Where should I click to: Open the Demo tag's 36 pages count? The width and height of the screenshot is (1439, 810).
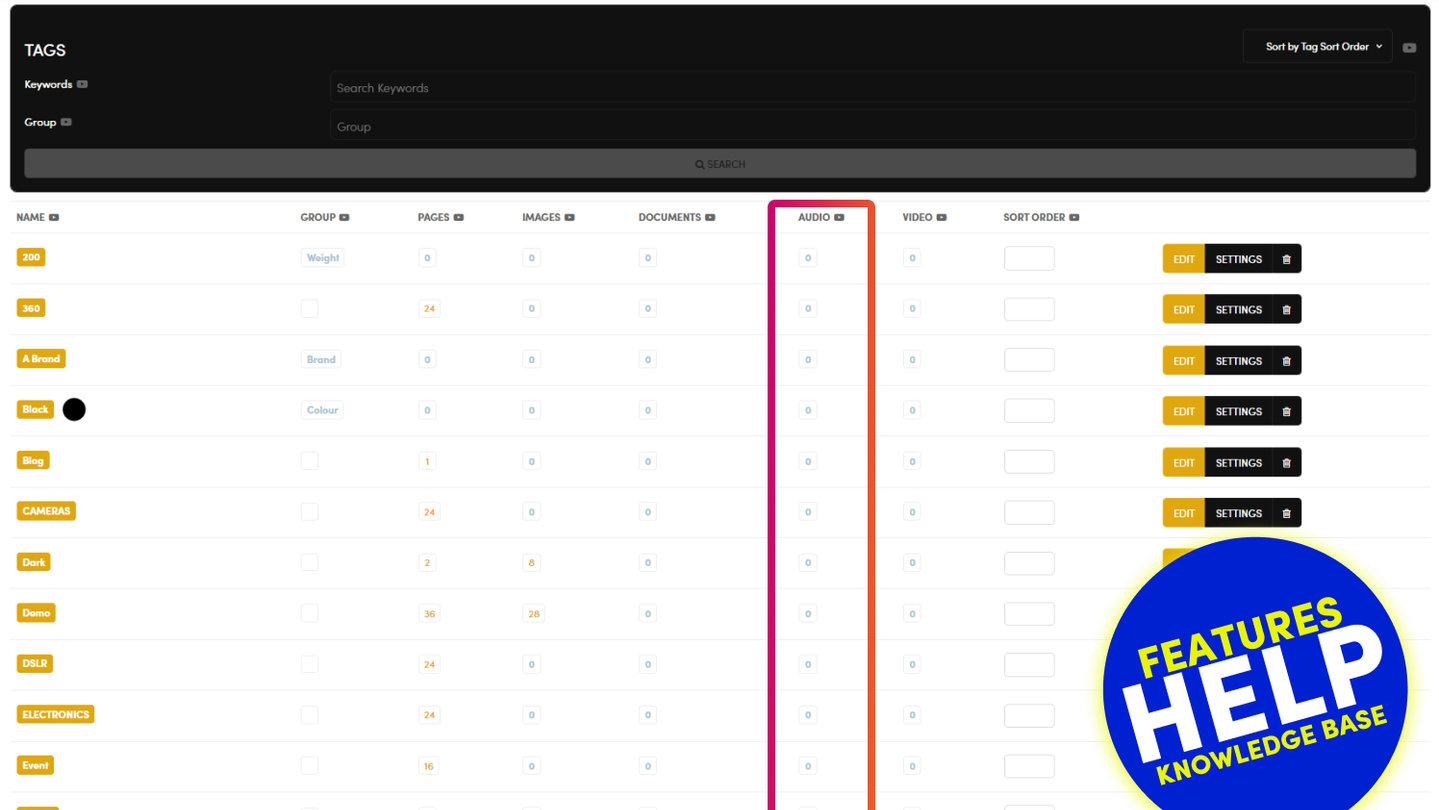click(x=429, y=614)
